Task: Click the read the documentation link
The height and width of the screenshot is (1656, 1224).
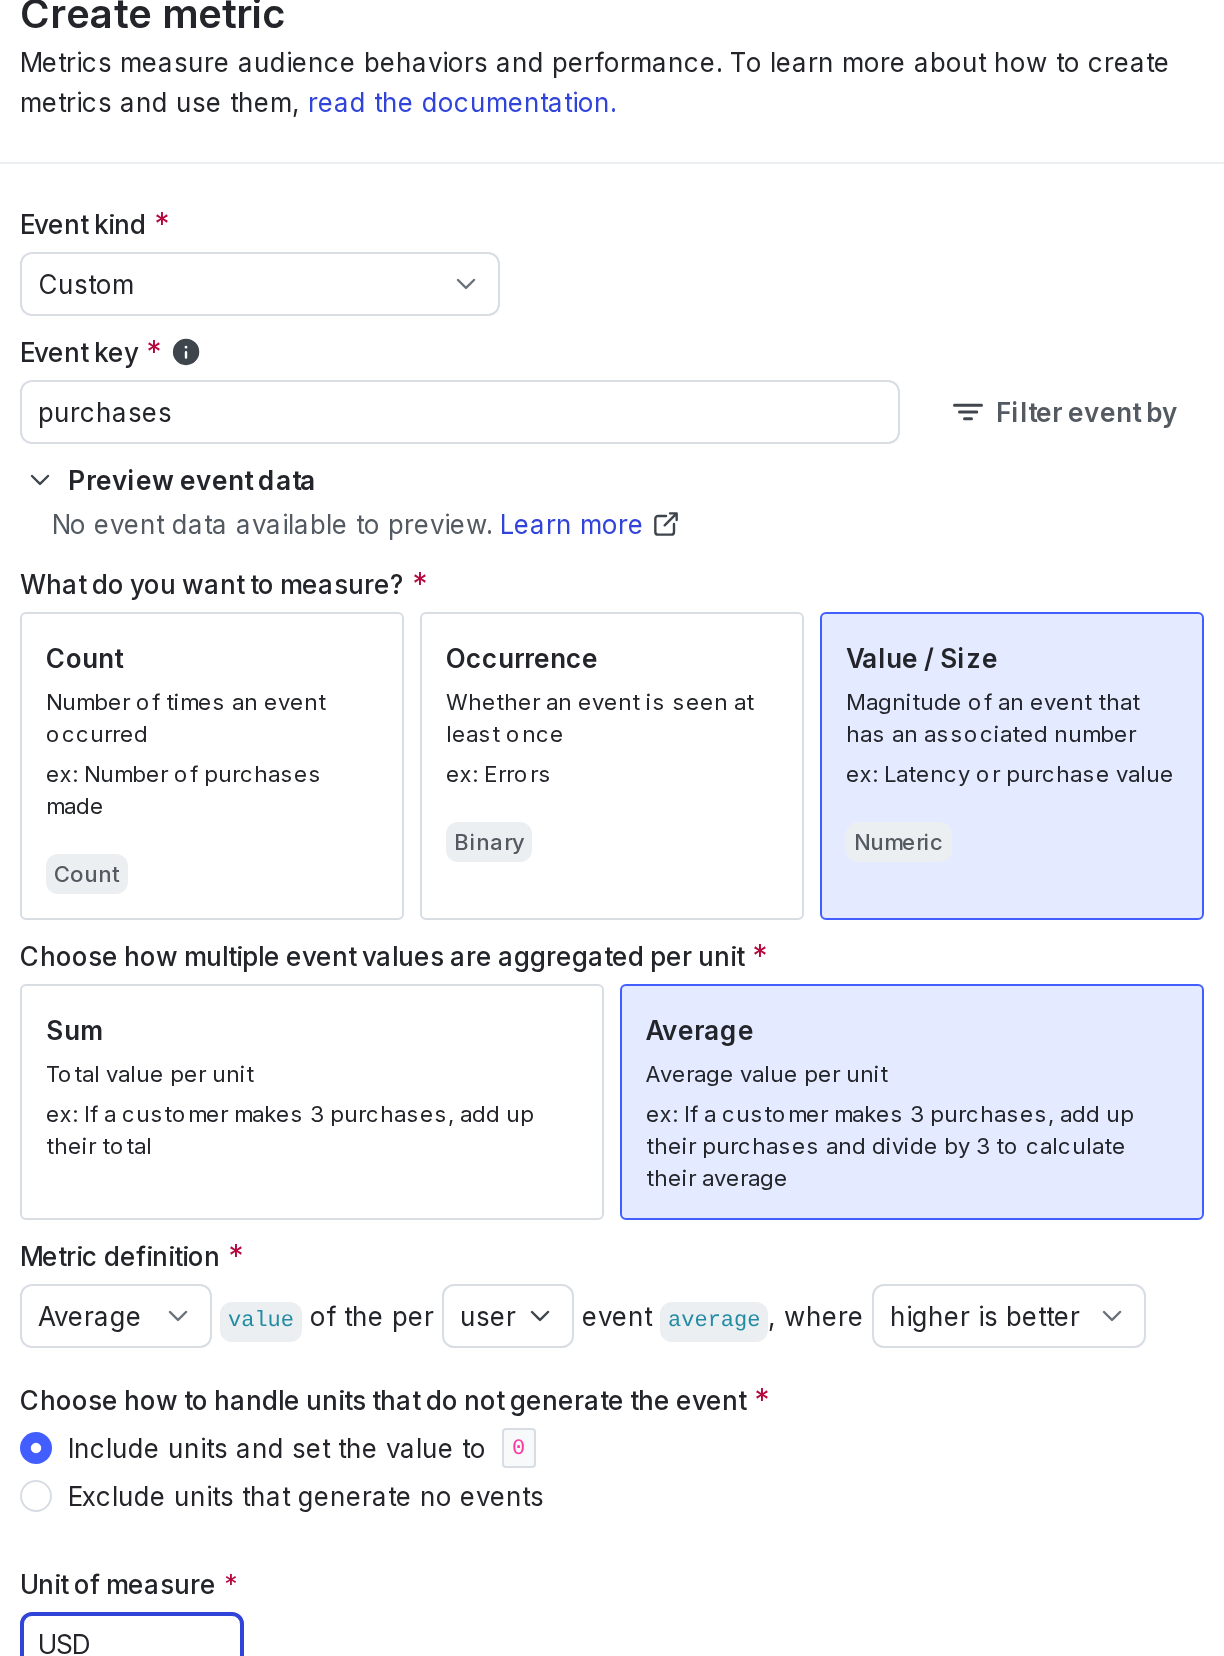Action: [462, 102]
